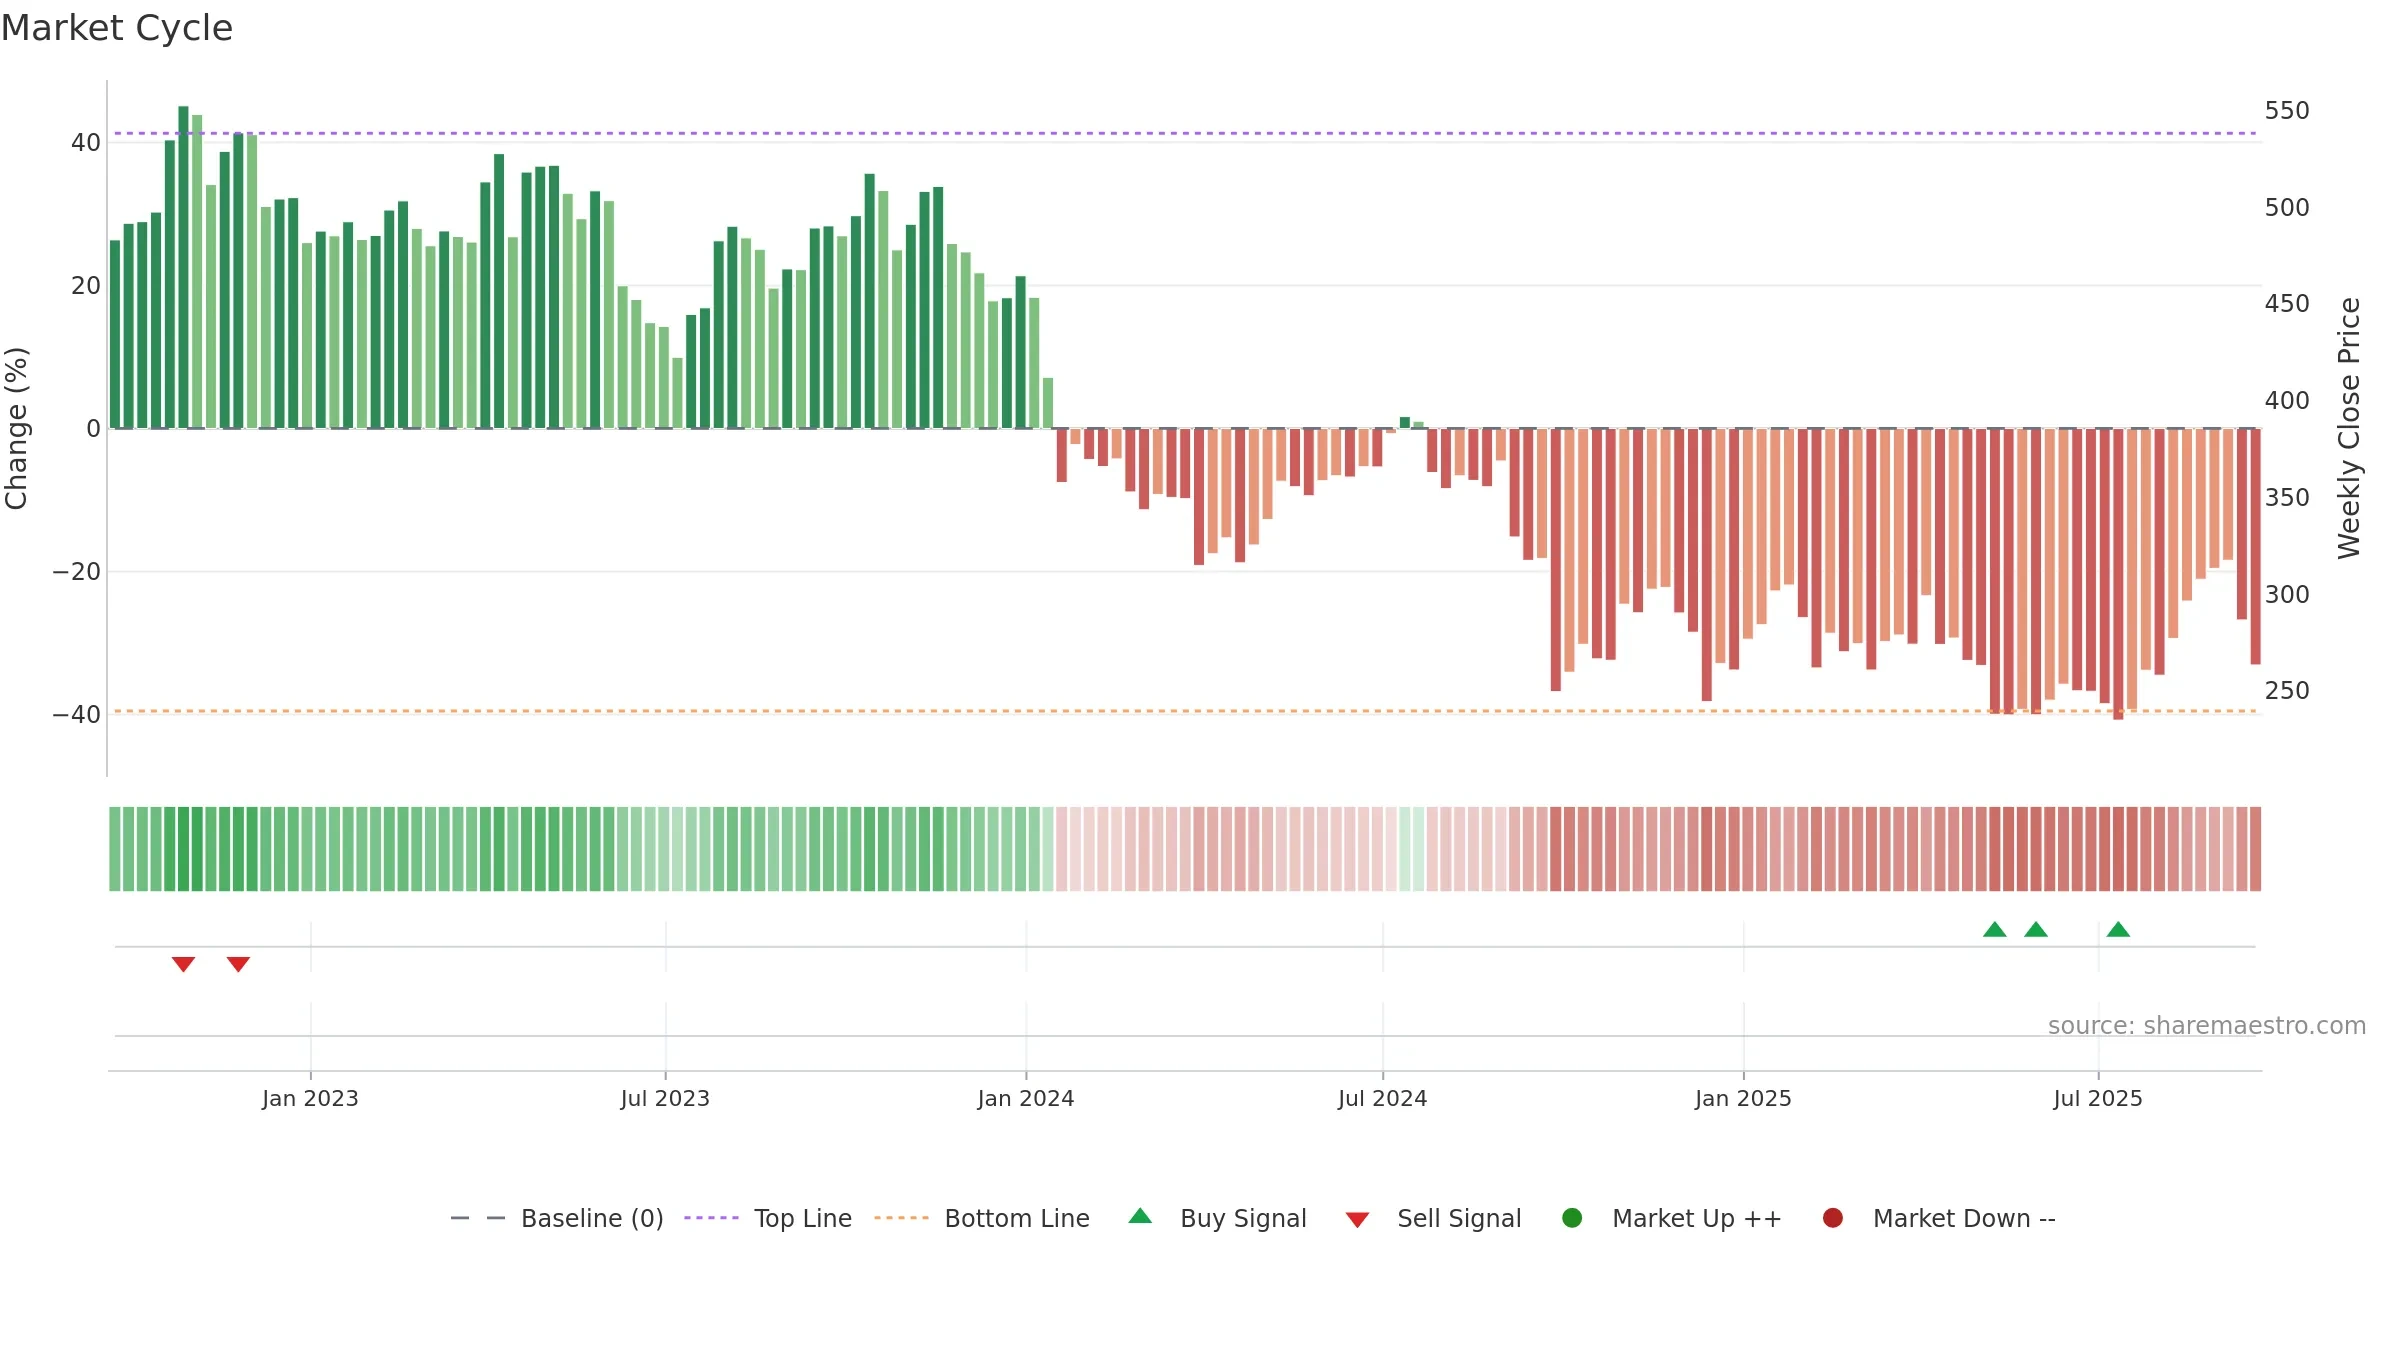Click the source: sharemaestro.com text
Viewport: 2400px width, 1350px height.
pyautogui.click(x=2207, y=1026)
